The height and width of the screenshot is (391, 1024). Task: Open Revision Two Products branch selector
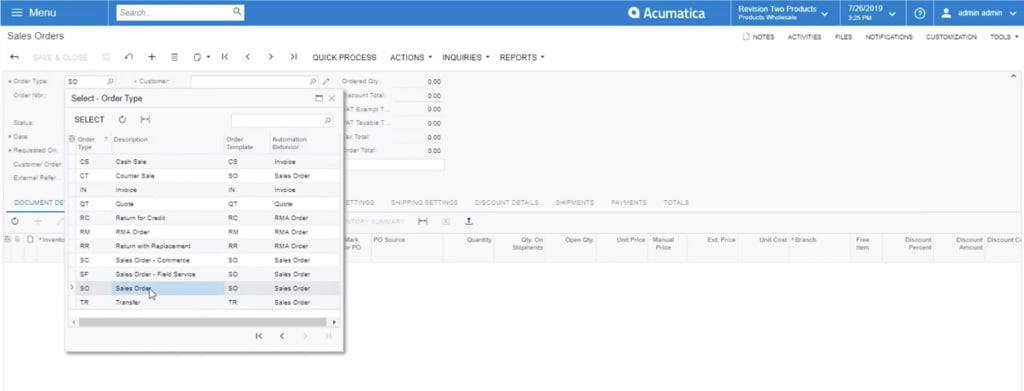tap(783, 13)
